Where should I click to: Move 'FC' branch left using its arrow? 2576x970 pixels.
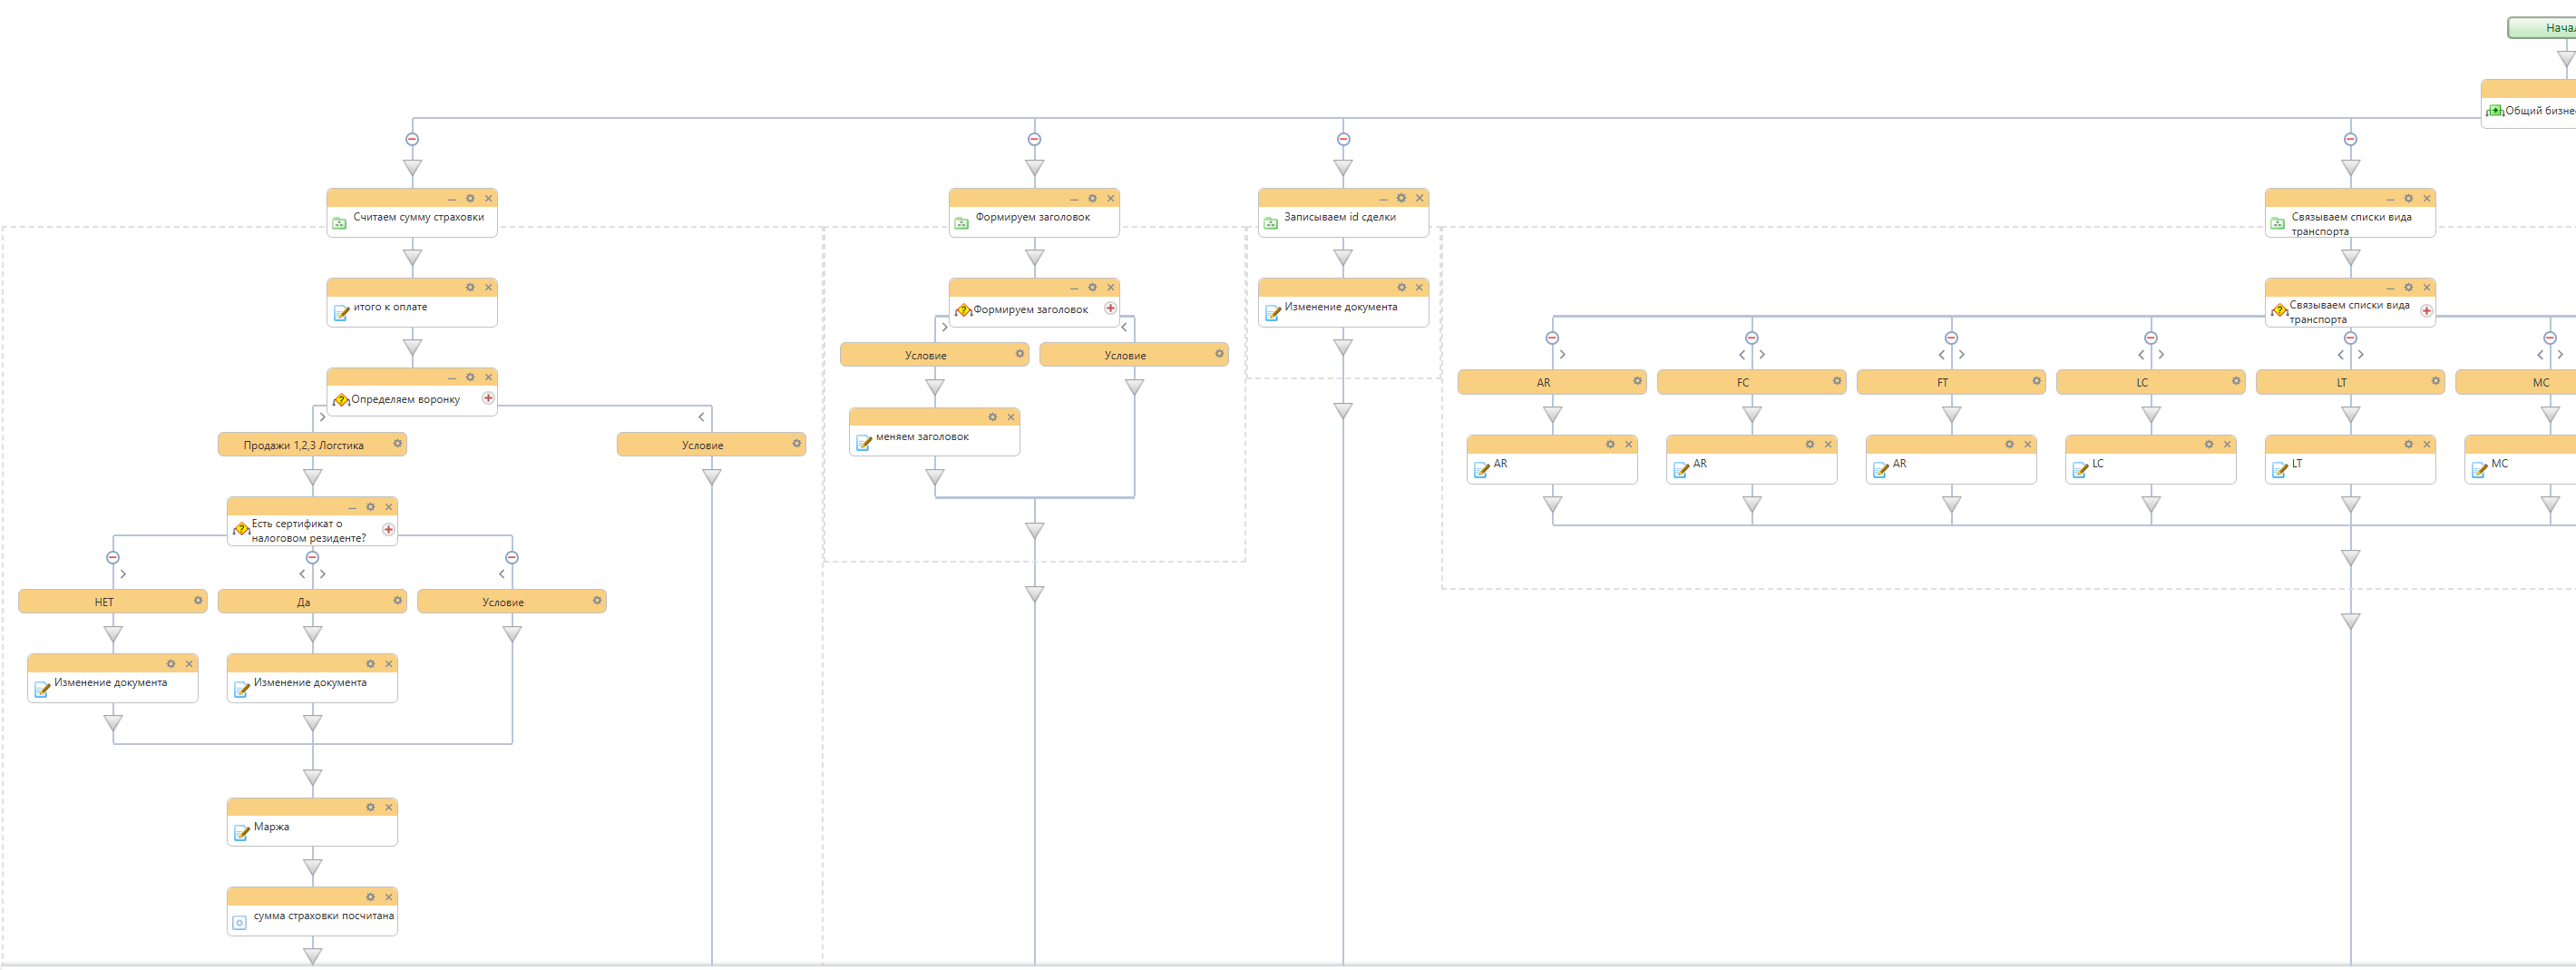coord(1742,354)
